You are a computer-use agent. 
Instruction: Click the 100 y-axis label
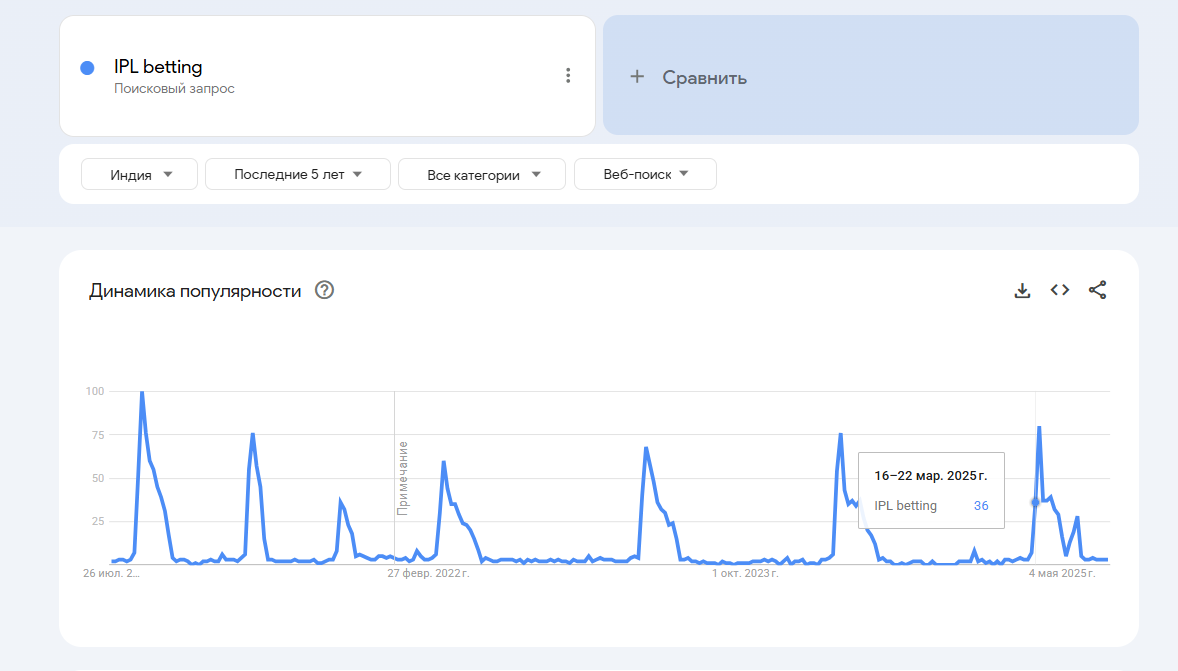[x=95, y=391]
